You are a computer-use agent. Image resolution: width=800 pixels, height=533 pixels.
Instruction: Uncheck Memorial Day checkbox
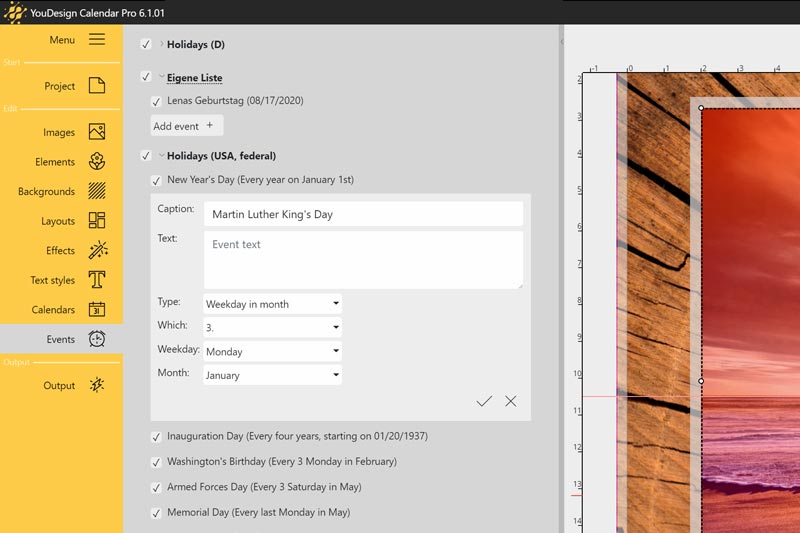(156, 514)
